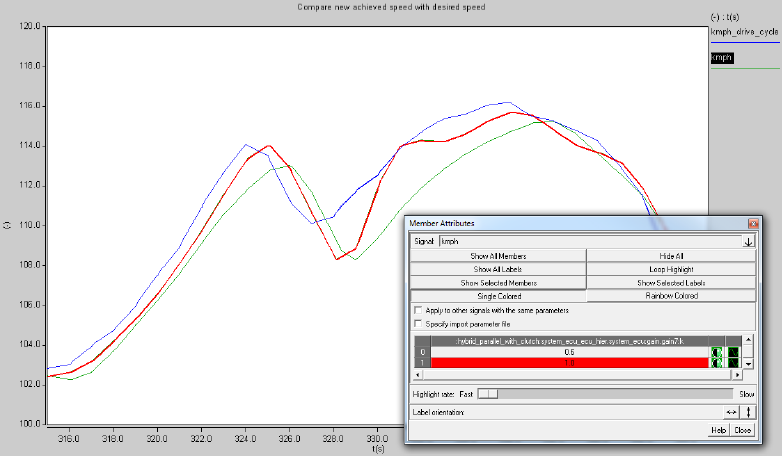Click the blue kmph_drive_cycle legend line
Viewport: 782px width, 457px height.
click(745, 42)
